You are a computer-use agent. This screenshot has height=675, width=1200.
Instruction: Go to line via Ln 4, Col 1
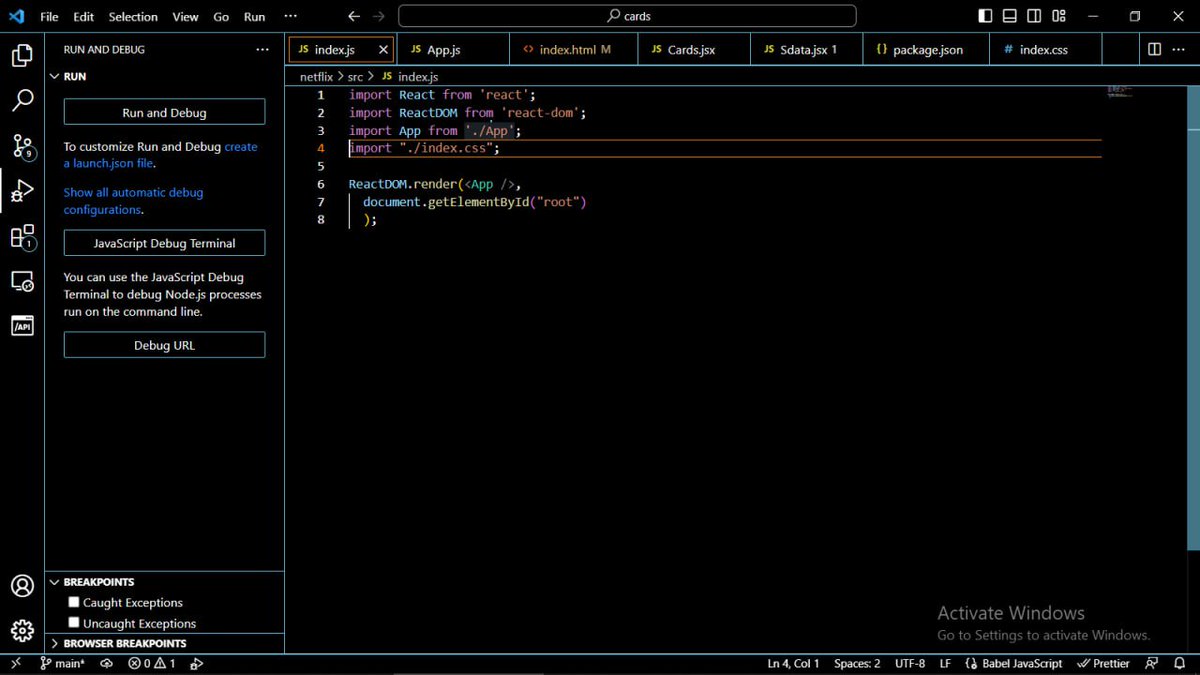793,663
